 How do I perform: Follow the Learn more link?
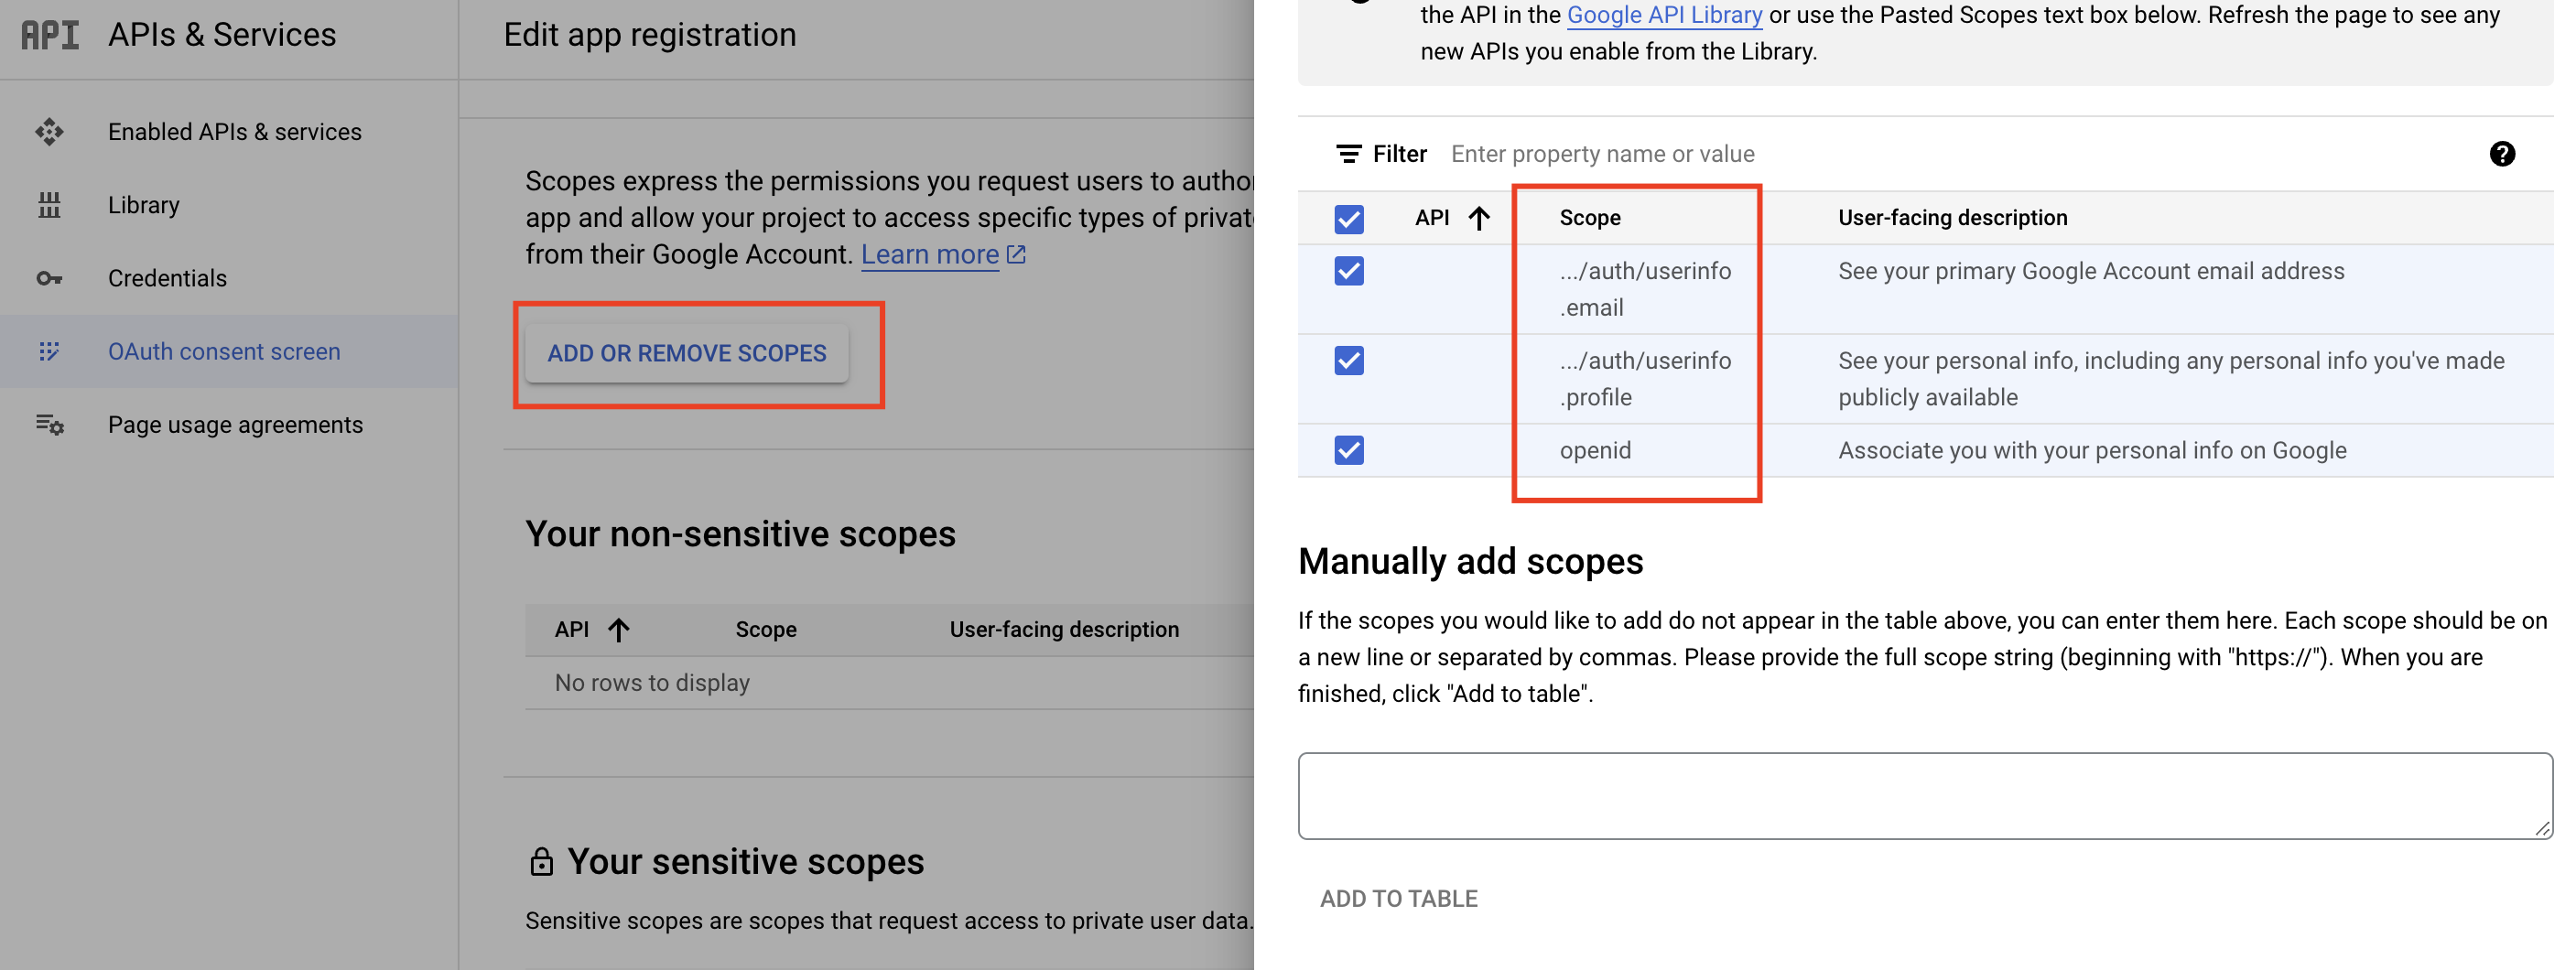point(943,255)
